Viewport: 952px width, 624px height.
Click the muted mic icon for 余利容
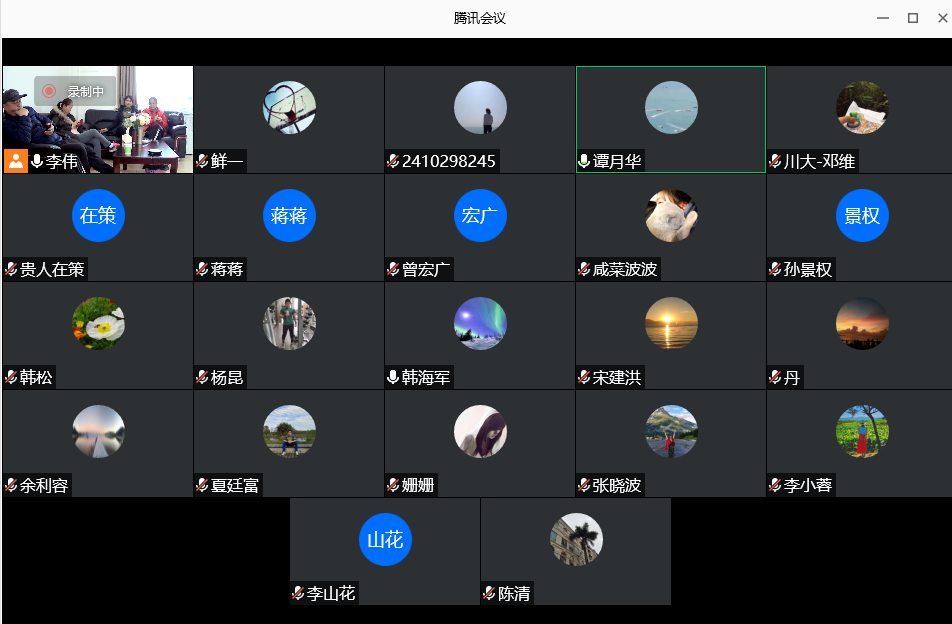click(12, 486)
